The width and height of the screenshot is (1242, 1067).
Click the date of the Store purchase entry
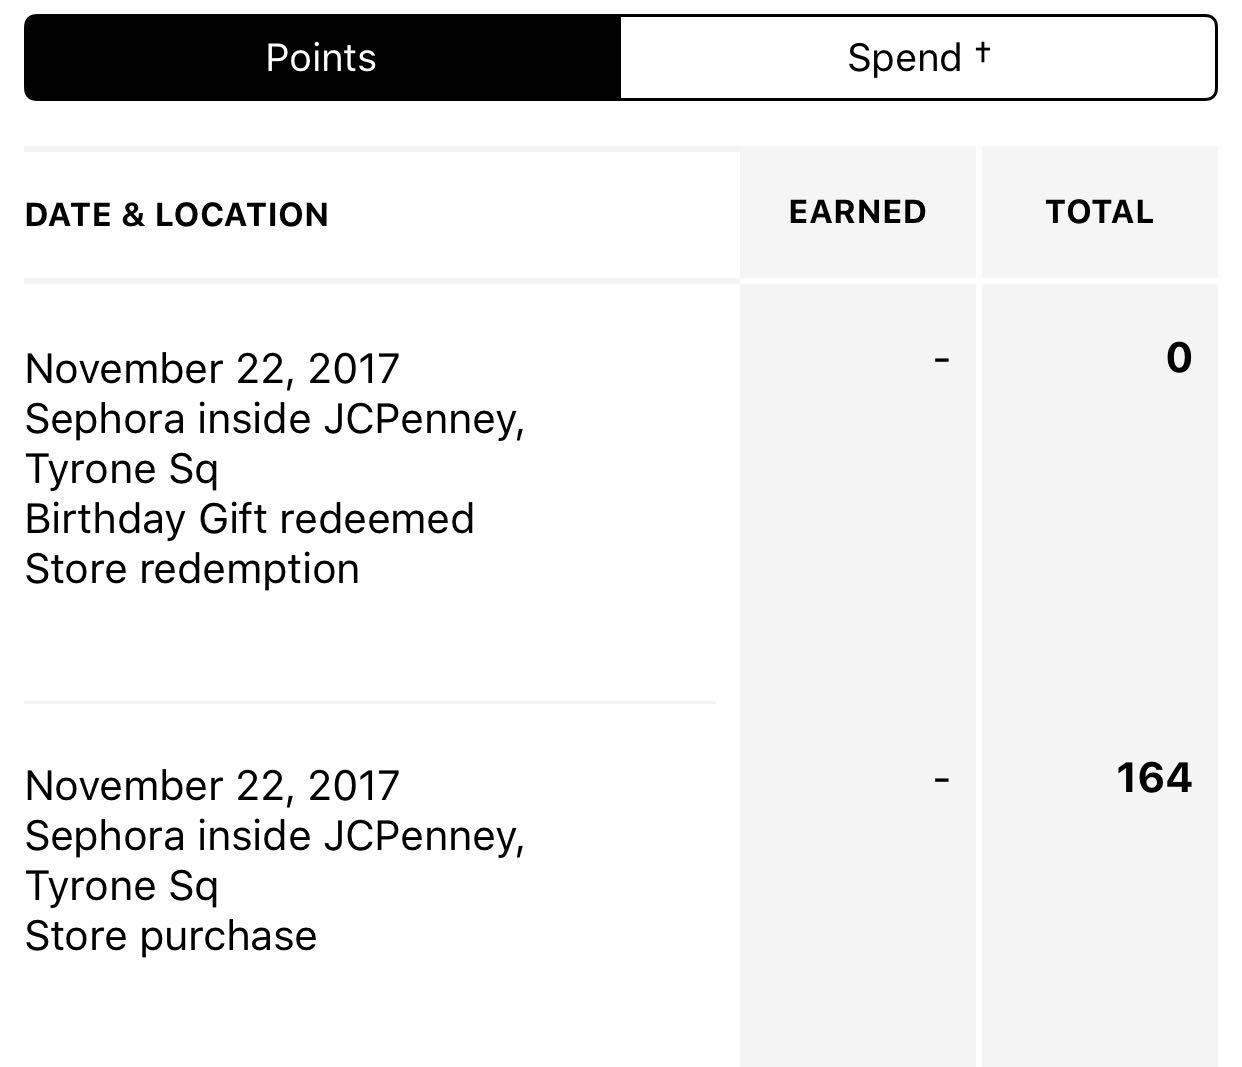[x=212, y=785]
